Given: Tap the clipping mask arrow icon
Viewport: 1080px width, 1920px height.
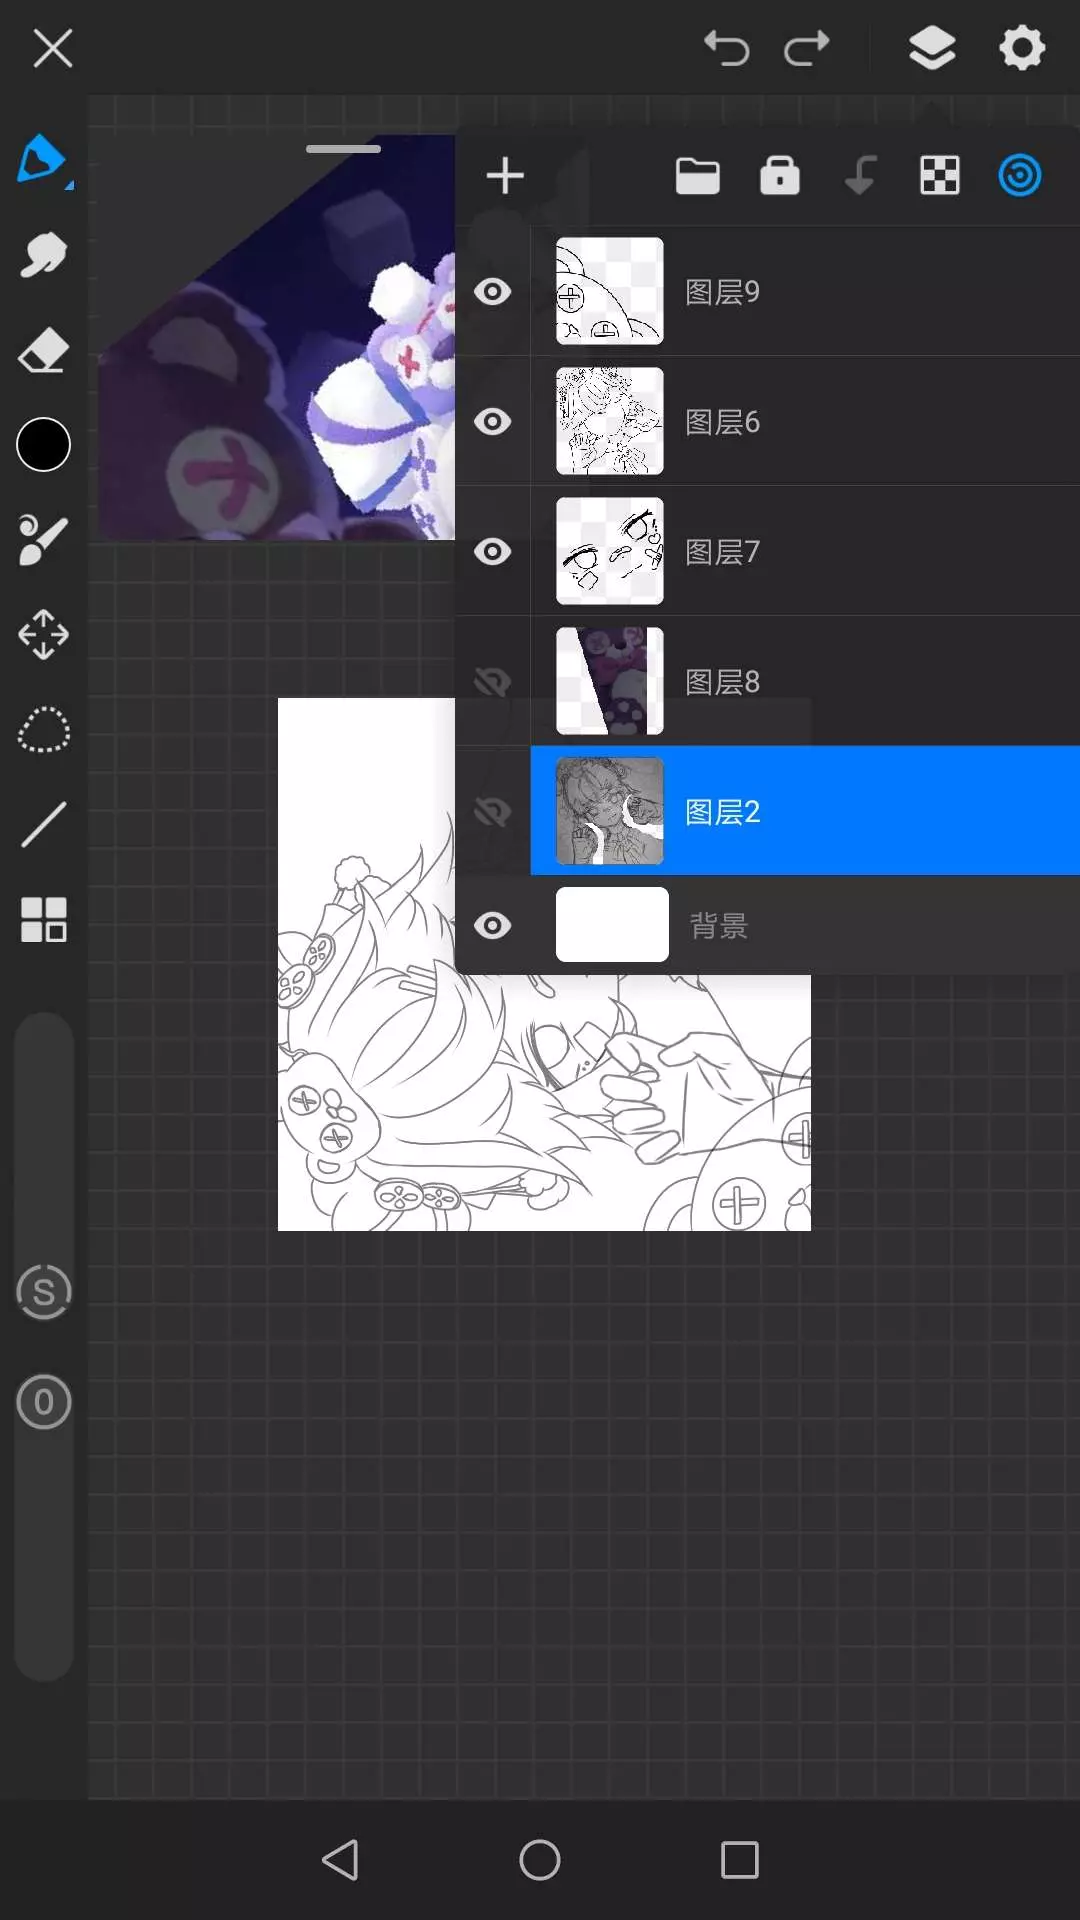Looking at the screenshot, I should (x=860, y=175).
